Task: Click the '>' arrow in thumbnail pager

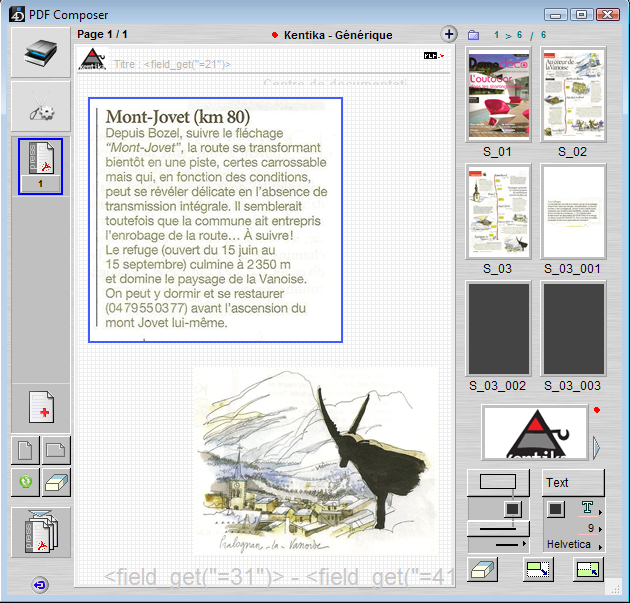Action: pos(508,36)
